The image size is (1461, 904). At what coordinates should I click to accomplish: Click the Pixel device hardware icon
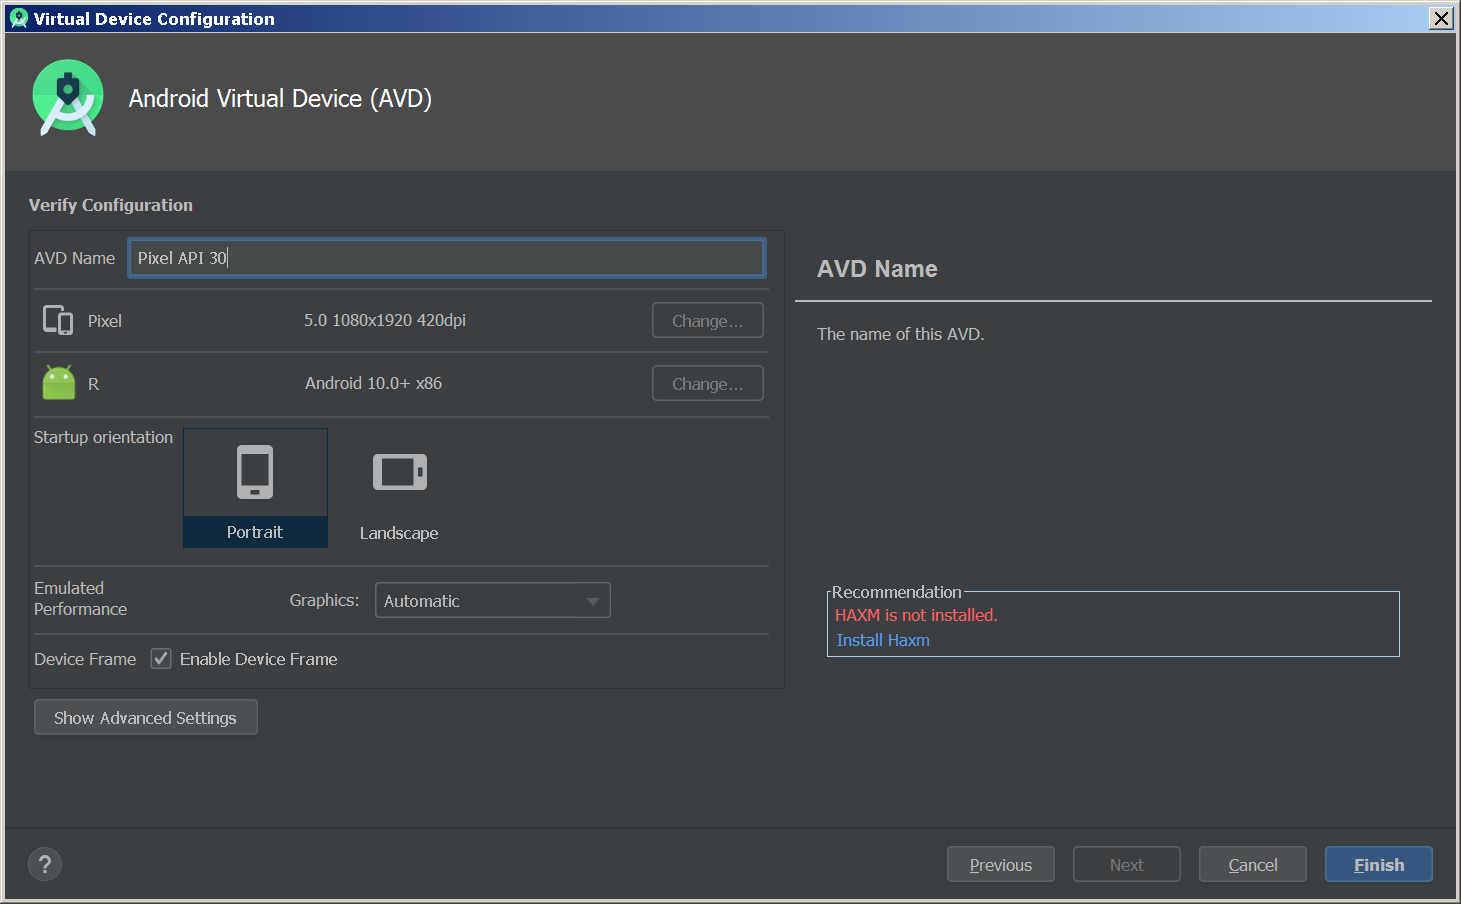click(58, 320)
